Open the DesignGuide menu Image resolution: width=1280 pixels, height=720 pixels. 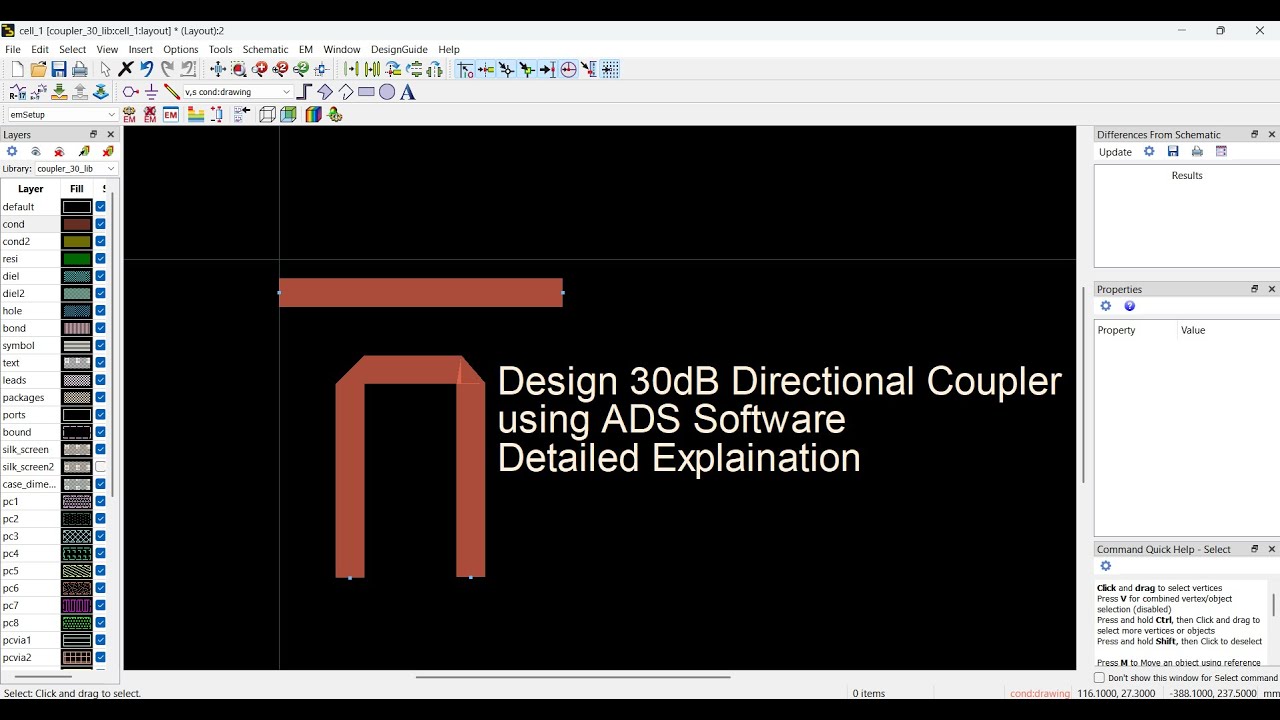[x=399, y=49]
